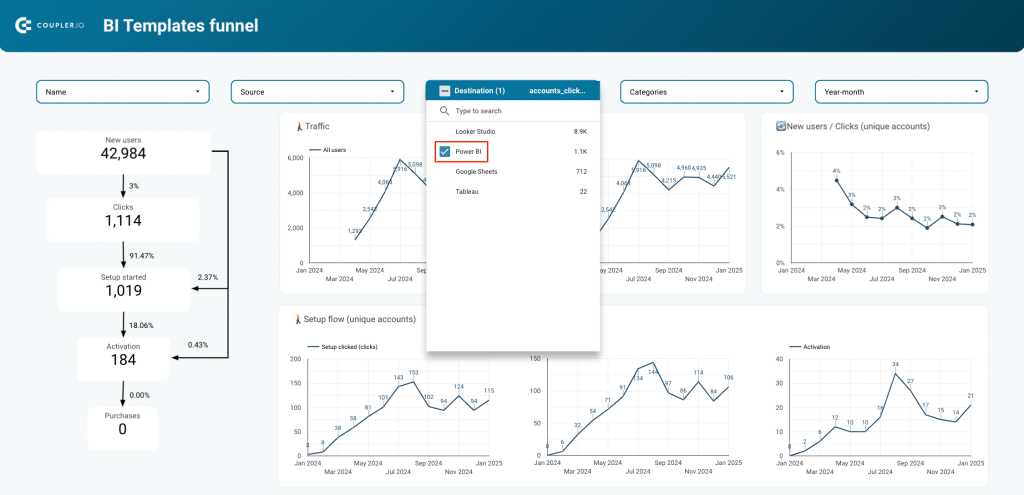Click the 8.9K count for Looker Studio
This screenshot has width=1024, height=495.
pos(580,131)
